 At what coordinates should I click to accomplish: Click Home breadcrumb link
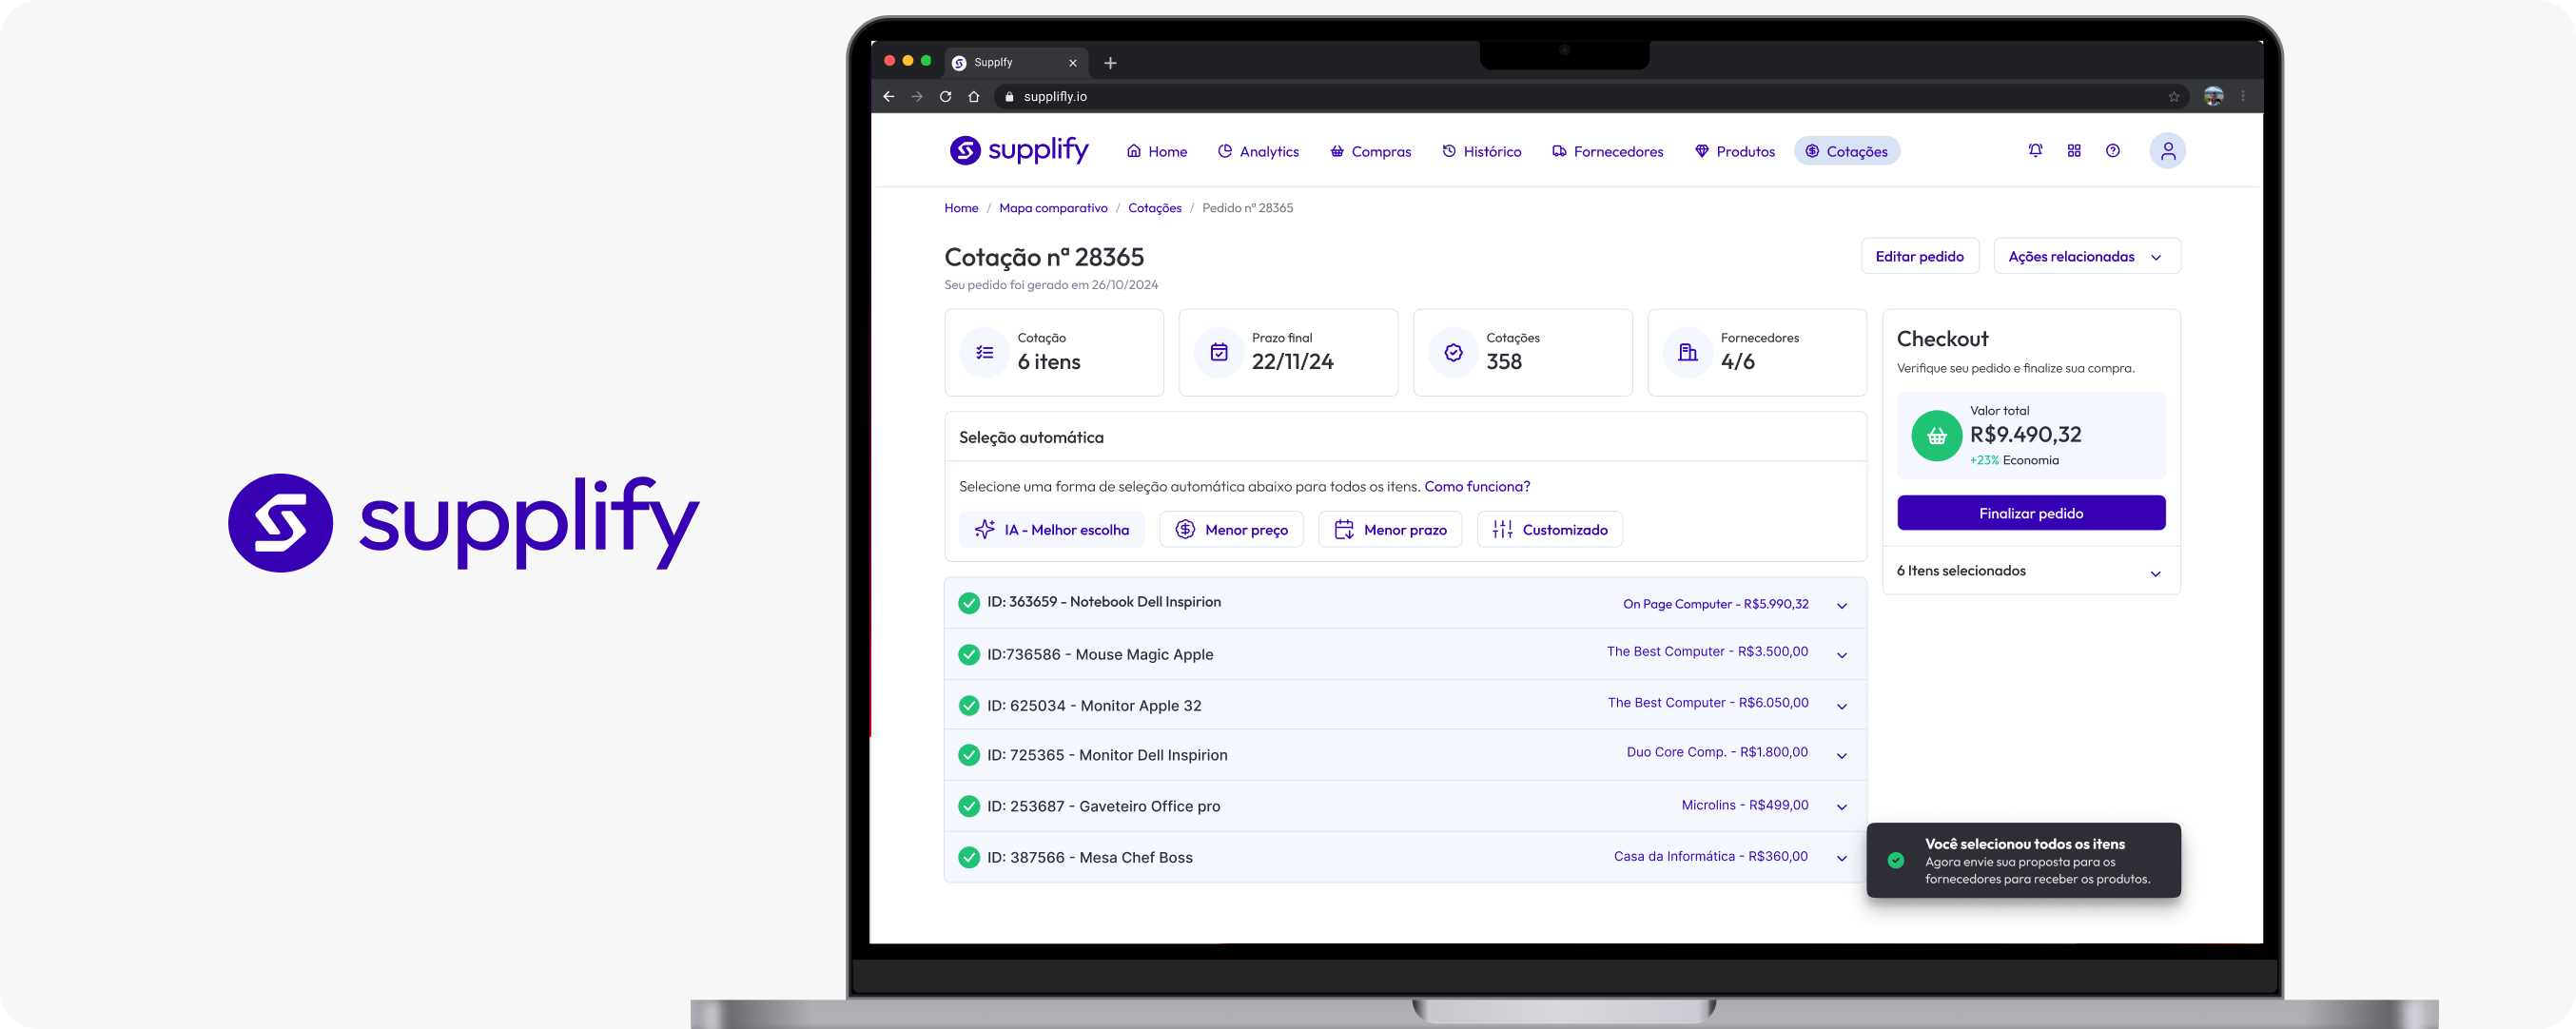coord(960,208)
